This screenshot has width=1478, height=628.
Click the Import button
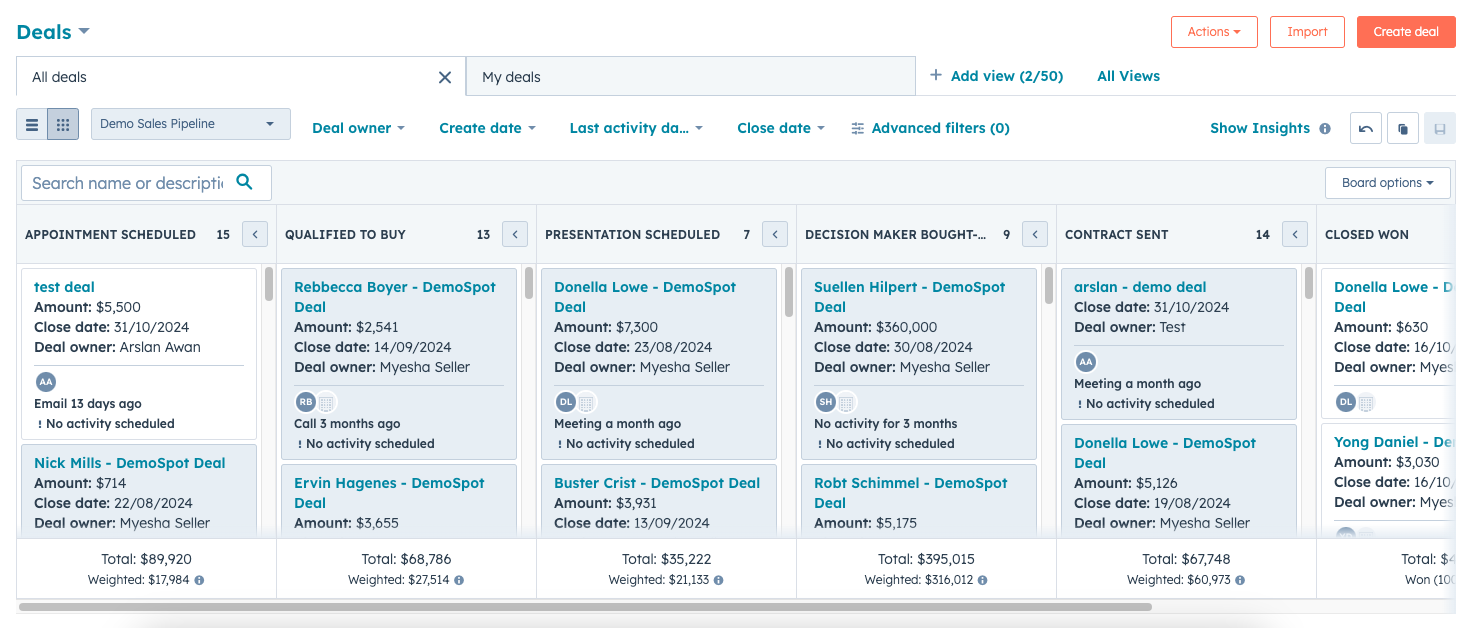(1307, 32)
